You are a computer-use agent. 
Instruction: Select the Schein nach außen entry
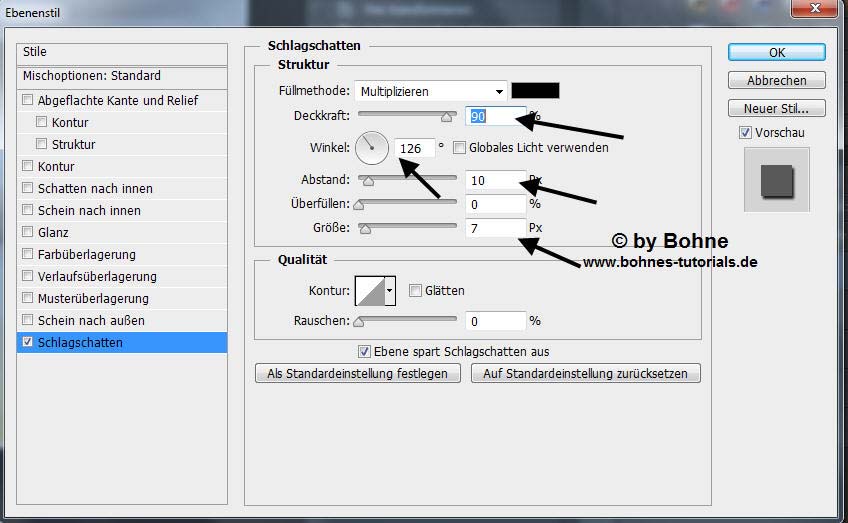(x=91, y=321)
